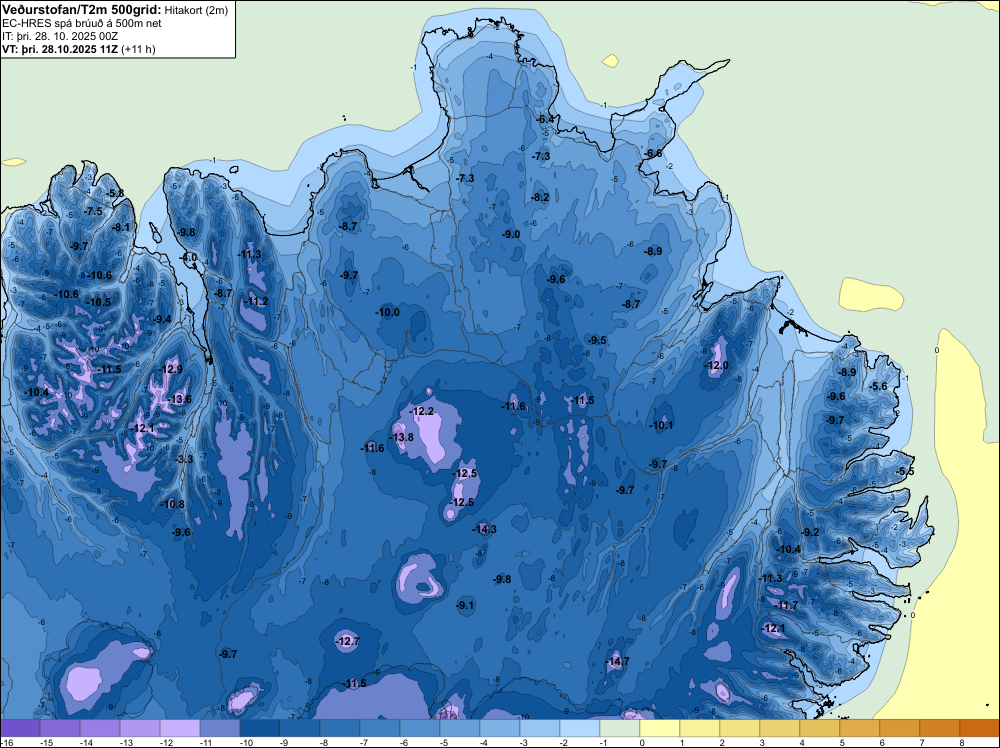Click the -9.5 temperature value

[597, 341]
